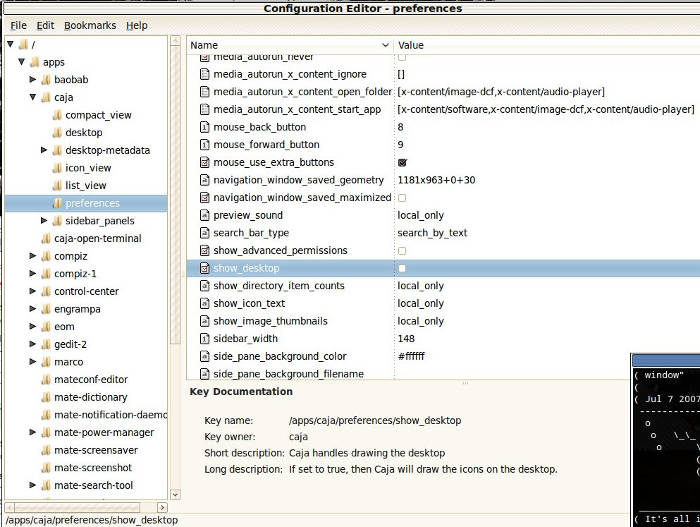Click the 1181x963+0+30 geometry value
The height and width of the screenshot is (527, 700).
(x=436, y=180)
